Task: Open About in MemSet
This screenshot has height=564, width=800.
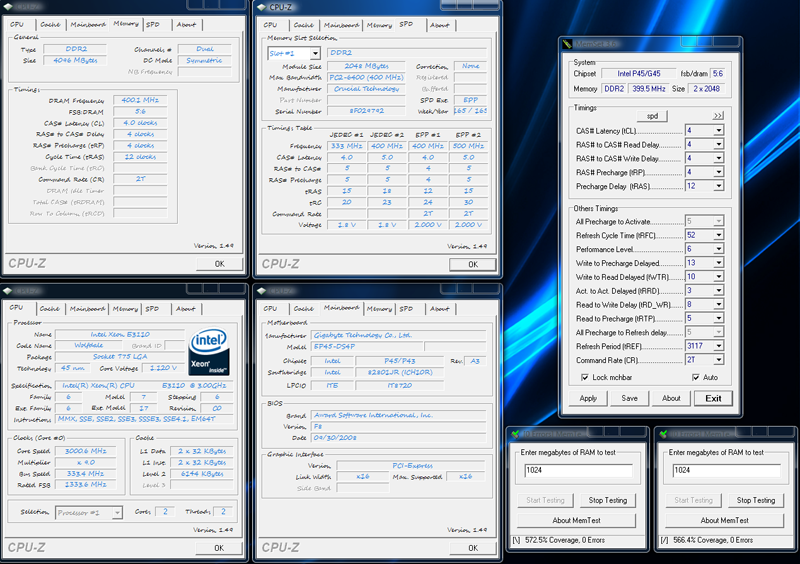Action: (671, 398)
